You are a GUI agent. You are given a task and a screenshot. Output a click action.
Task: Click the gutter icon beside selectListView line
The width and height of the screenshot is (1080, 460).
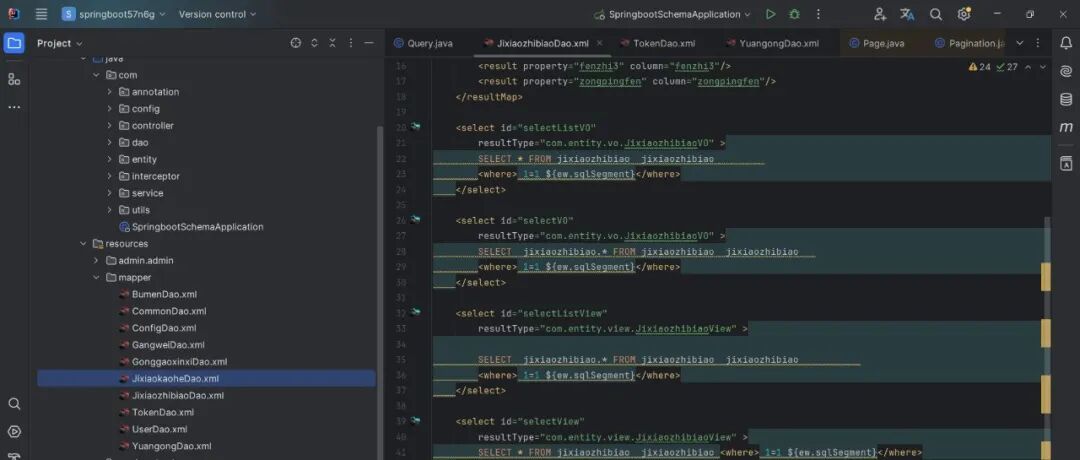coord(415,312)
